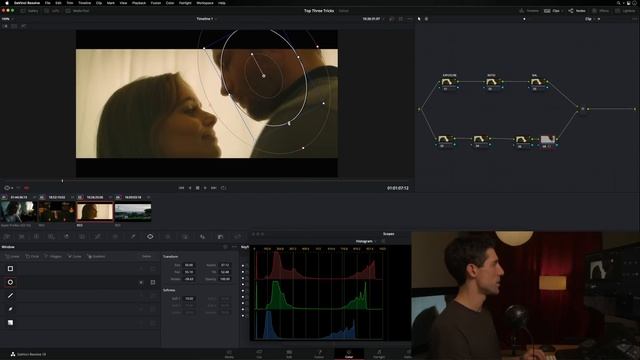
Task: Open the Magic Mask palette
Action: (x=185, y=237)
